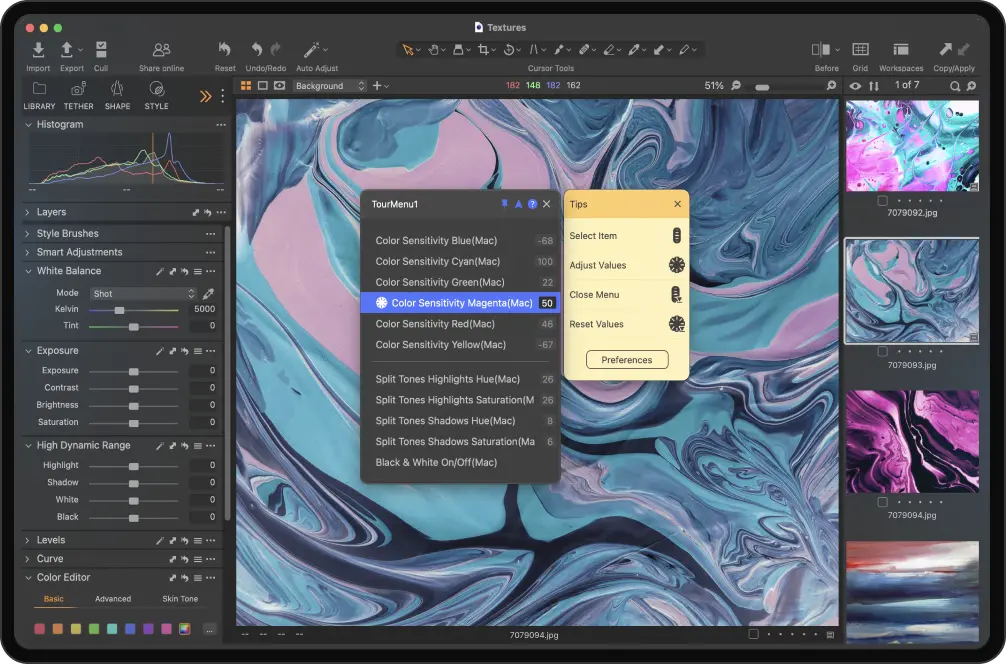Click the help question mark in TourMenu1
The image size is (1006, 664).
533,204
